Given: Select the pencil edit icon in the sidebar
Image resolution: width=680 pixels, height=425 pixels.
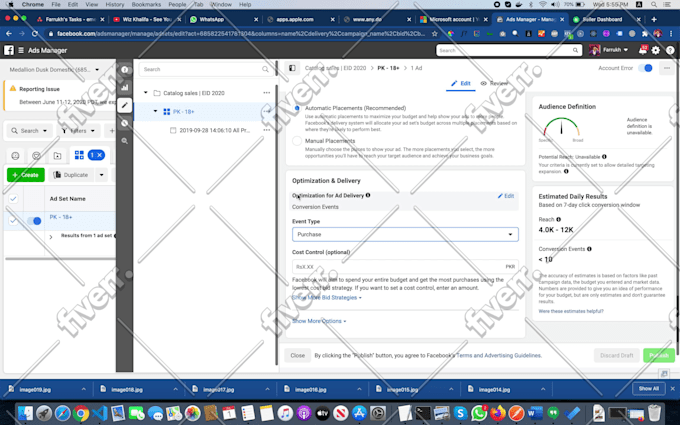Looking at the screenshot, I should (124, 105).
